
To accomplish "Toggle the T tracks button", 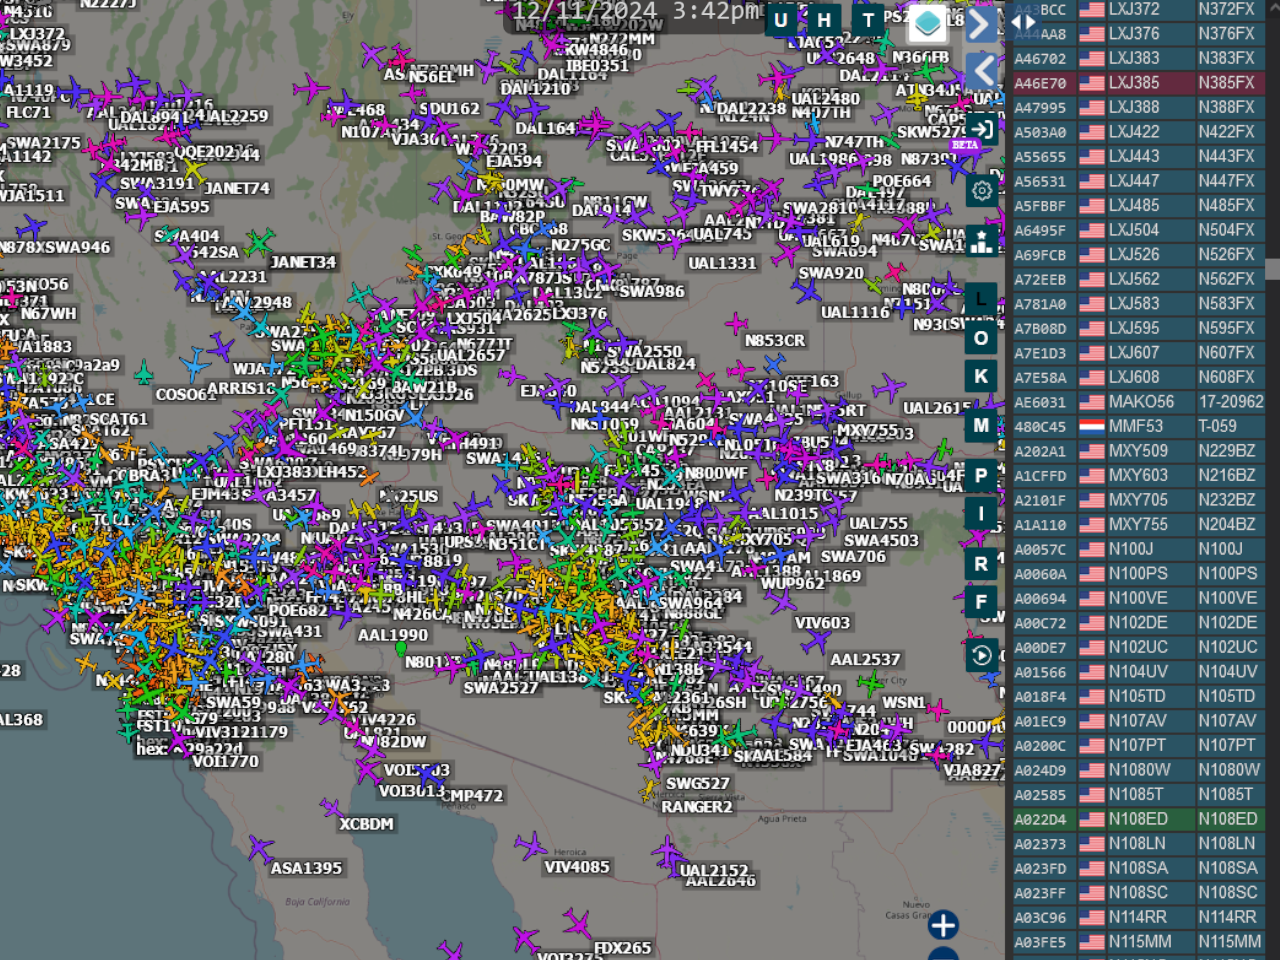I will tap(868, 20).
